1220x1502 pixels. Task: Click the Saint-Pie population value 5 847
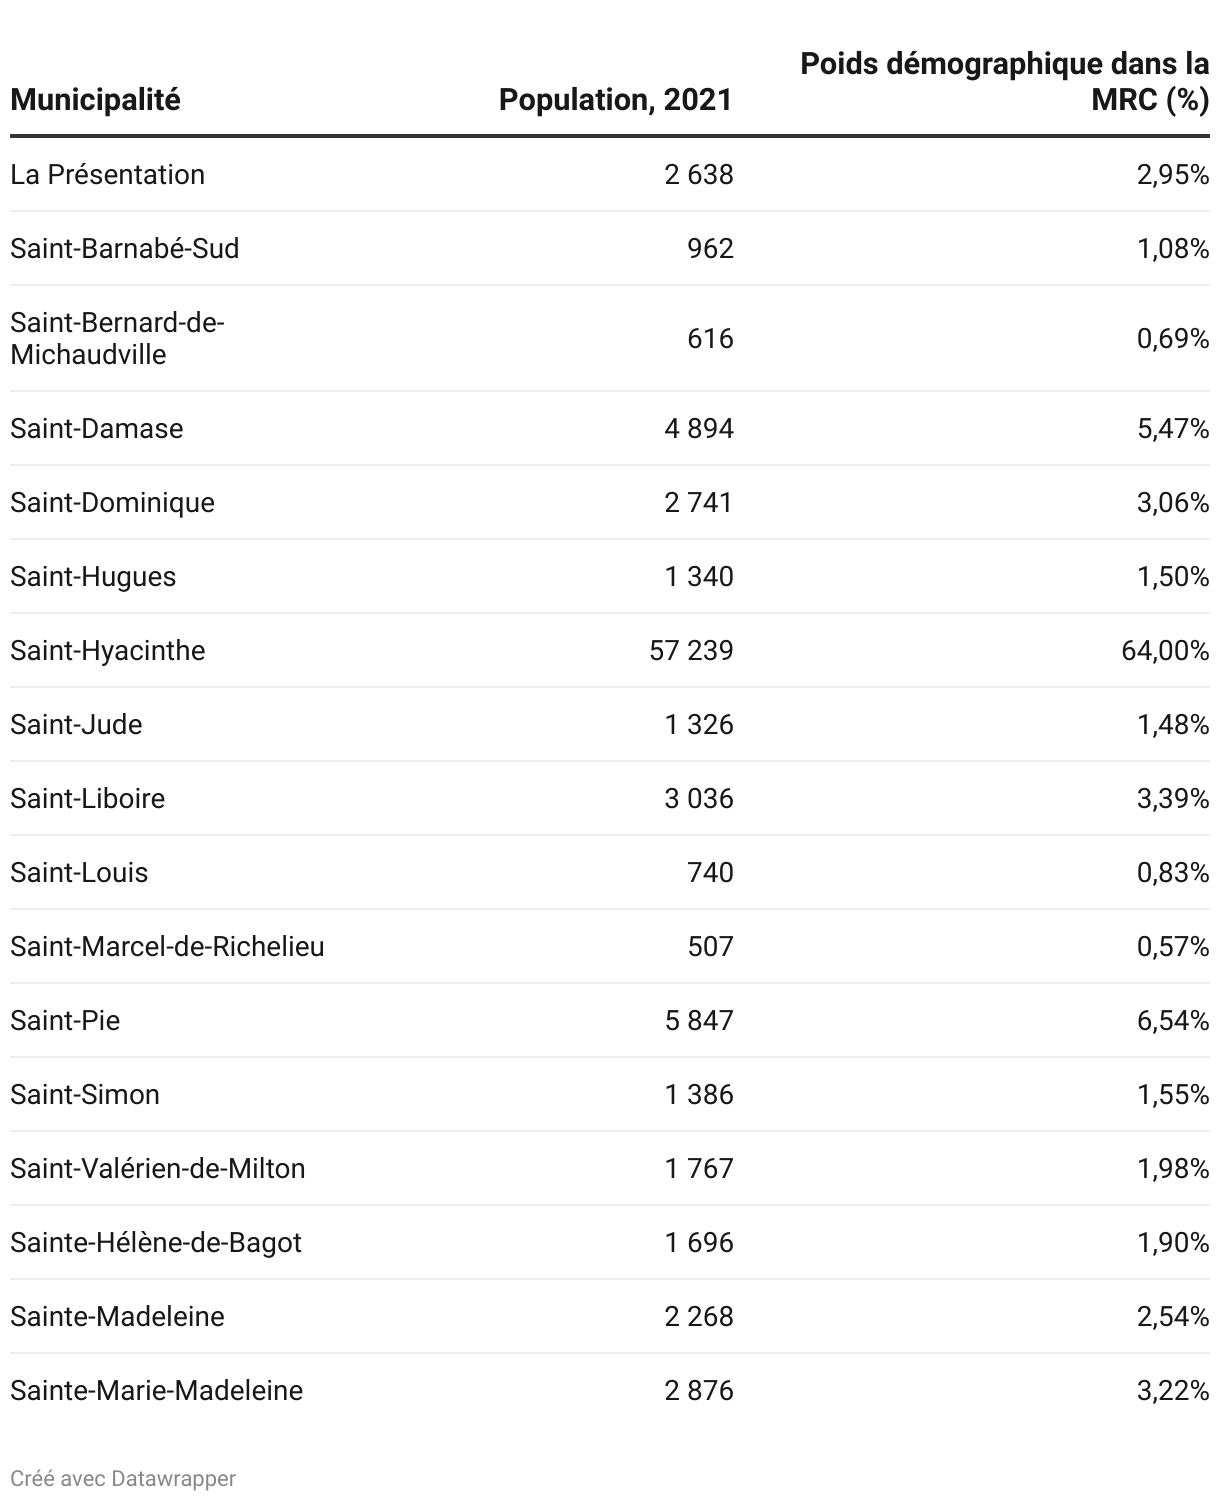(x=699, y=1021)
